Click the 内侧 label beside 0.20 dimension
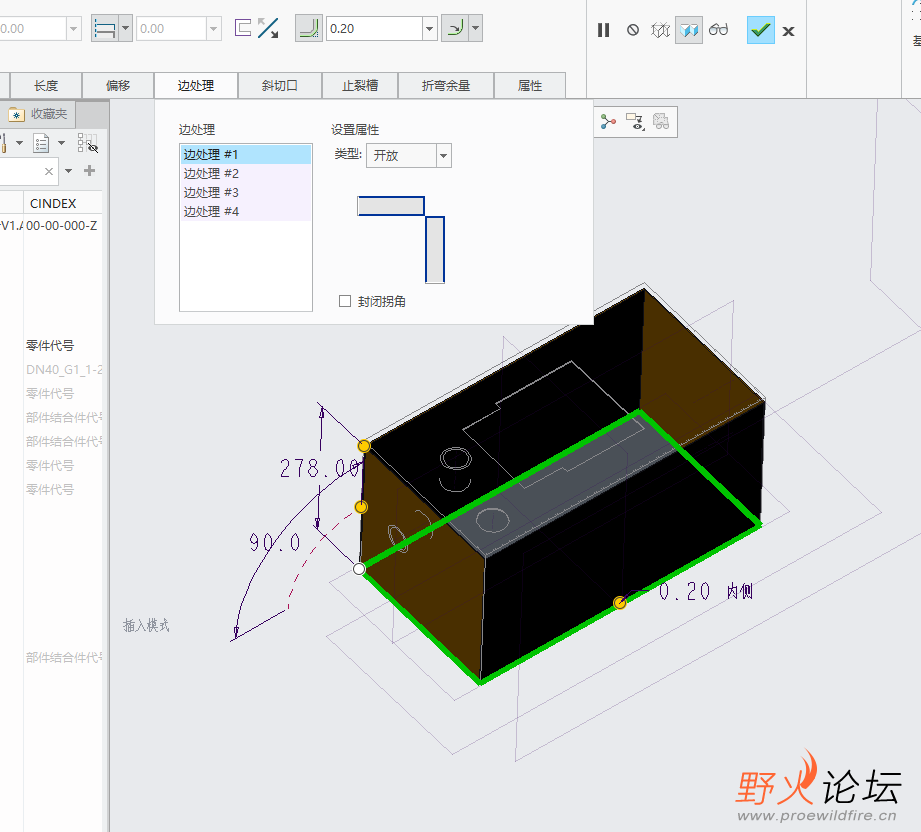921x832 pixels. click(x=740, y=591)
